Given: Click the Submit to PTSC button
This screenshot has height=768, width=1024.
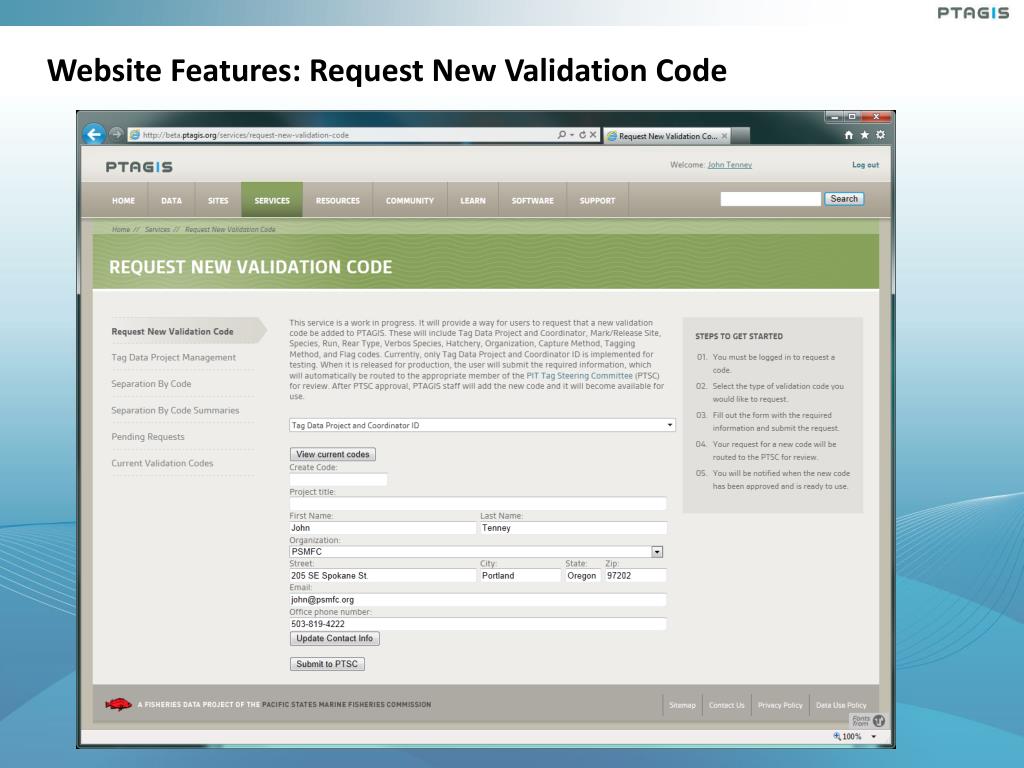Looking at the screenshot, I should (x=327, y=664).
